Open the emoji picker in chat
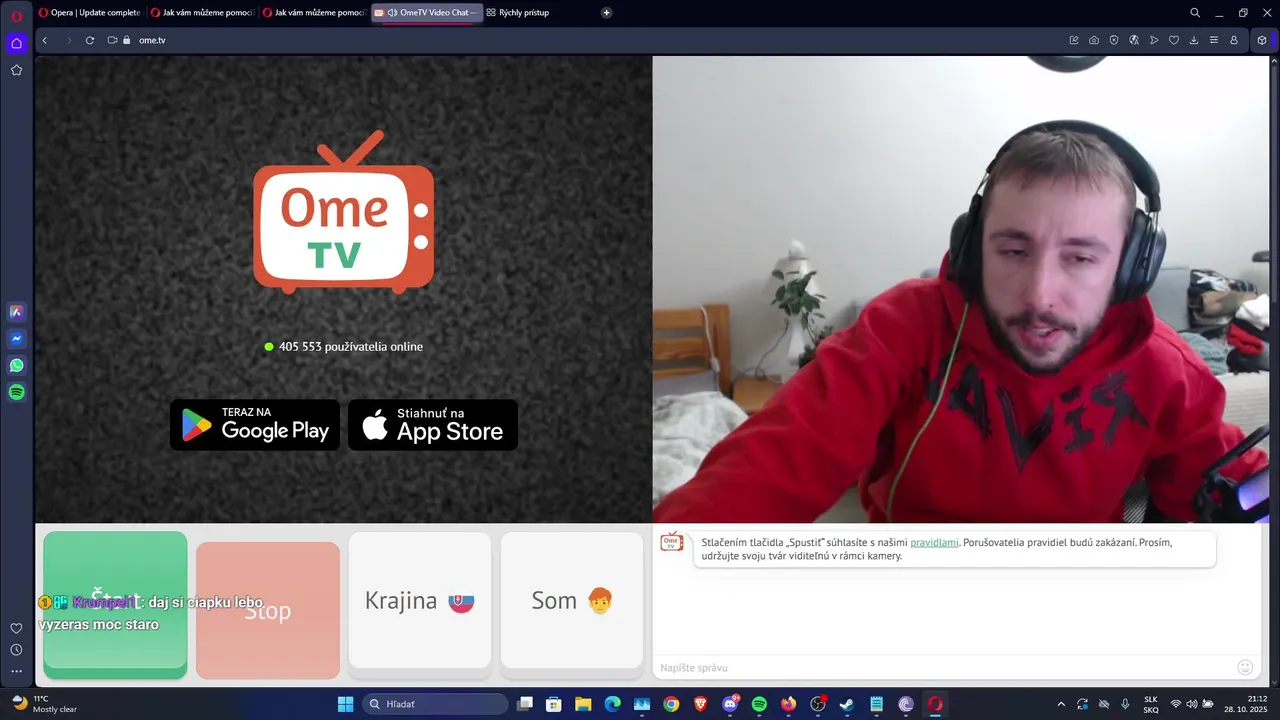The width and height of the screenshot is (1280, 720). pos(1245,667)
